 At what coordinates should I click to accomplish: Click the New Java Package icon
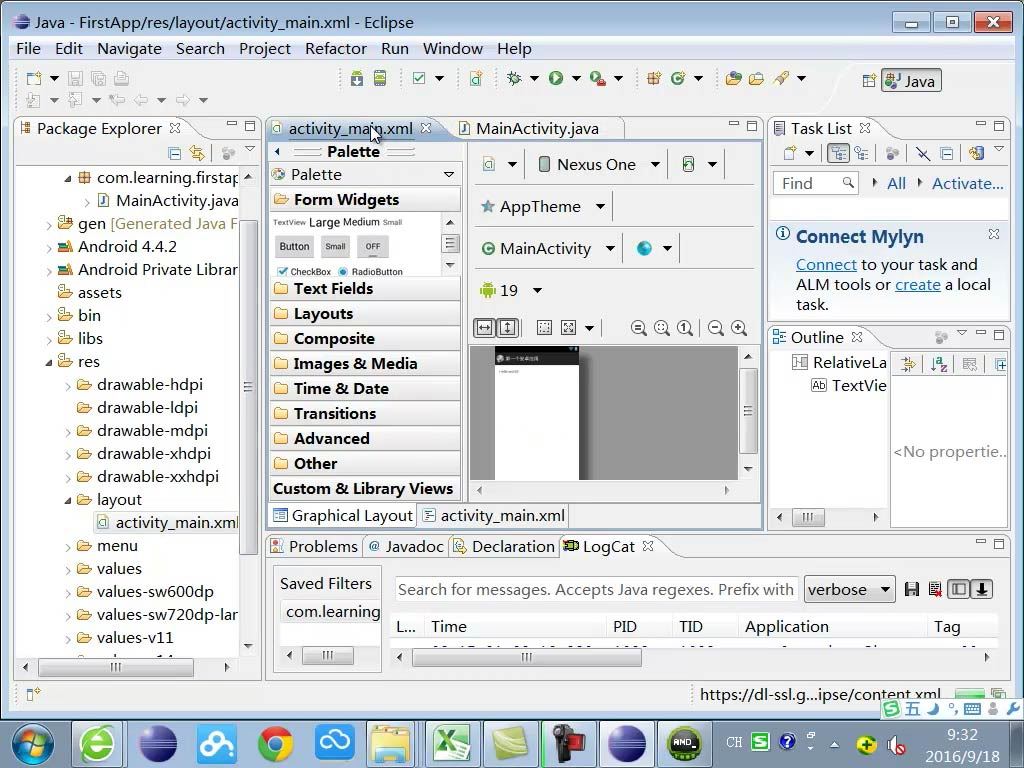(x=654, y=78)
